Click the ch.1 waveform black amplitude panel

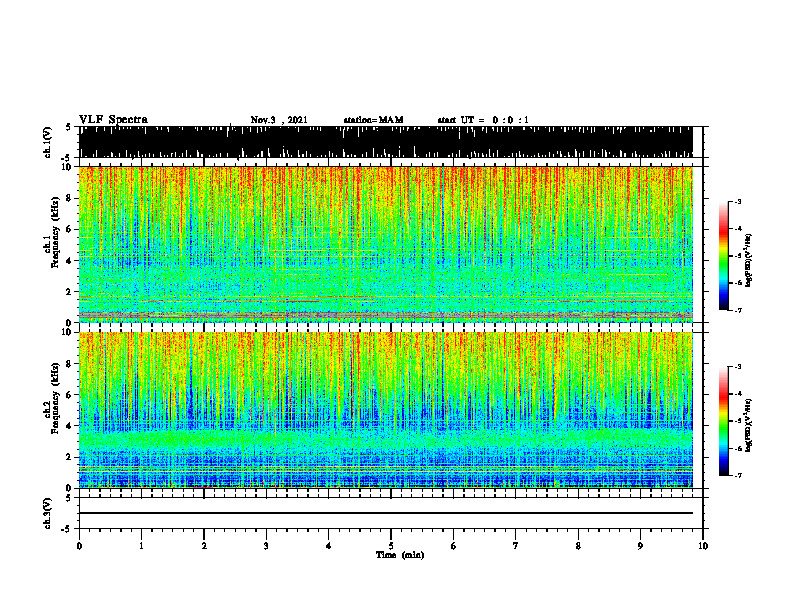click(386, 142)
